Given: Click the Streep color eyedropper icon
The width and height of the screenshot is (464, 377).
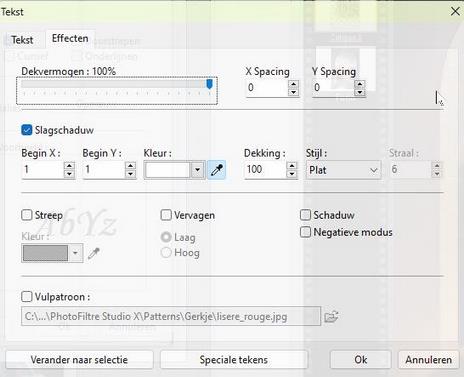Looking at the screenshot, I should (94, 253).
